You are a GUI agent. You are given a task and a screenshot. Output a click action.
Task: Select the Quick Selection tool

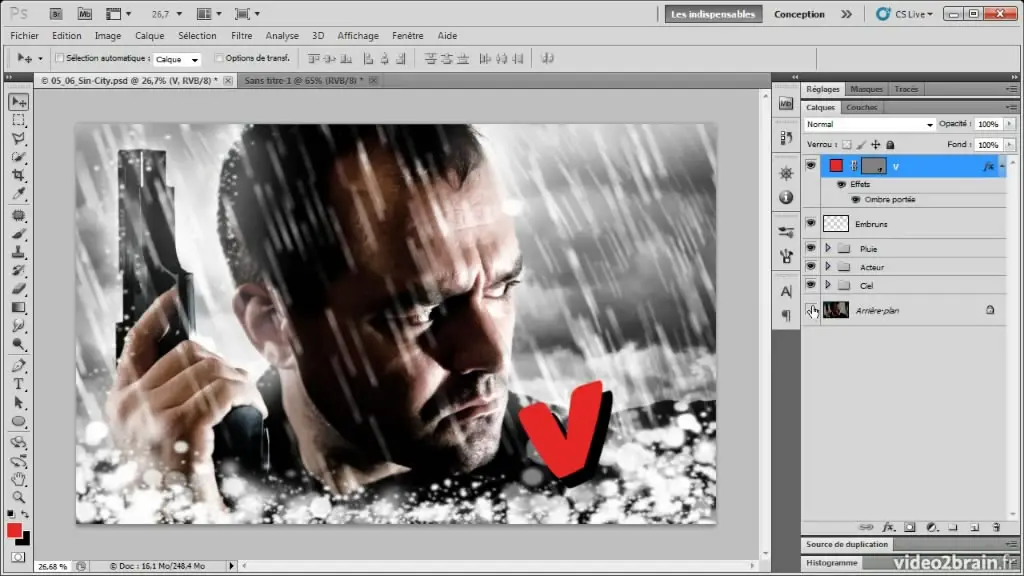pos(18,157)
